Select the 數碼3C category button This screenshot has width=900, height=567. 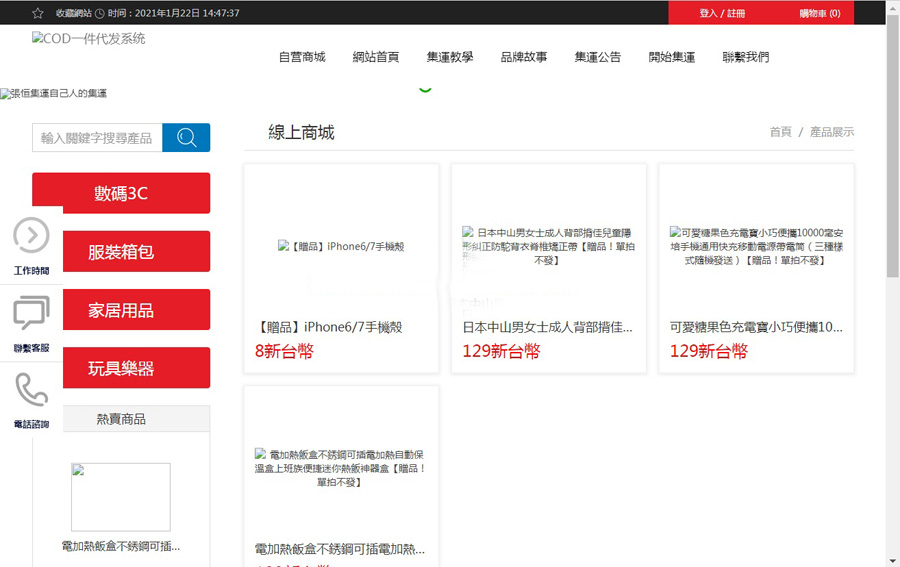(x=121, y=193)
